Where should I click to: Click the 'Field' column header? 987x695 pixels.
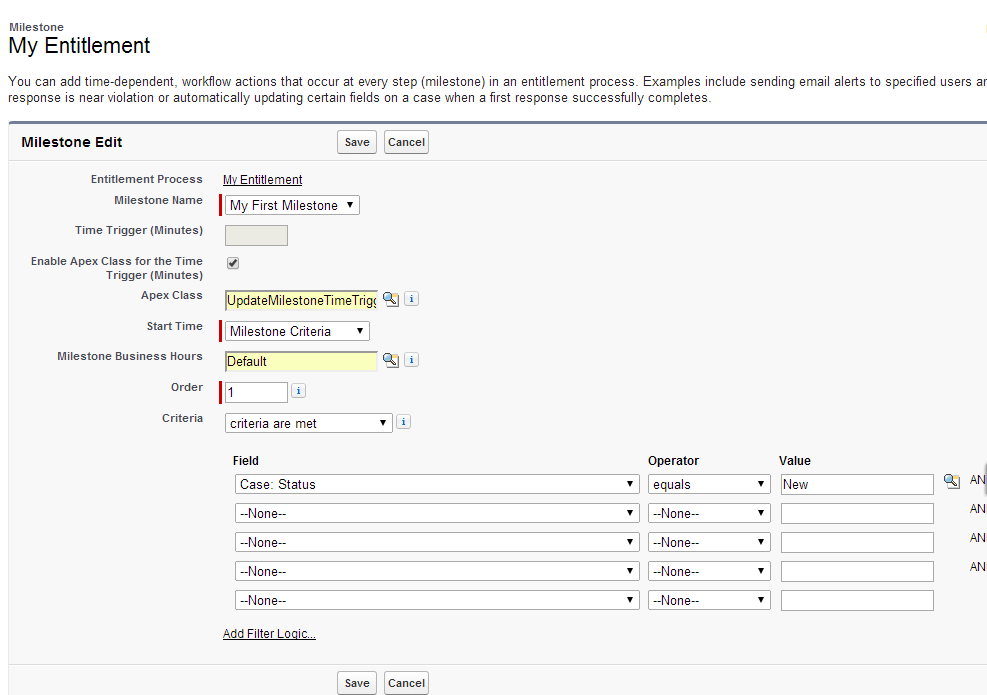pyautogui.click(x=245, y=461)
